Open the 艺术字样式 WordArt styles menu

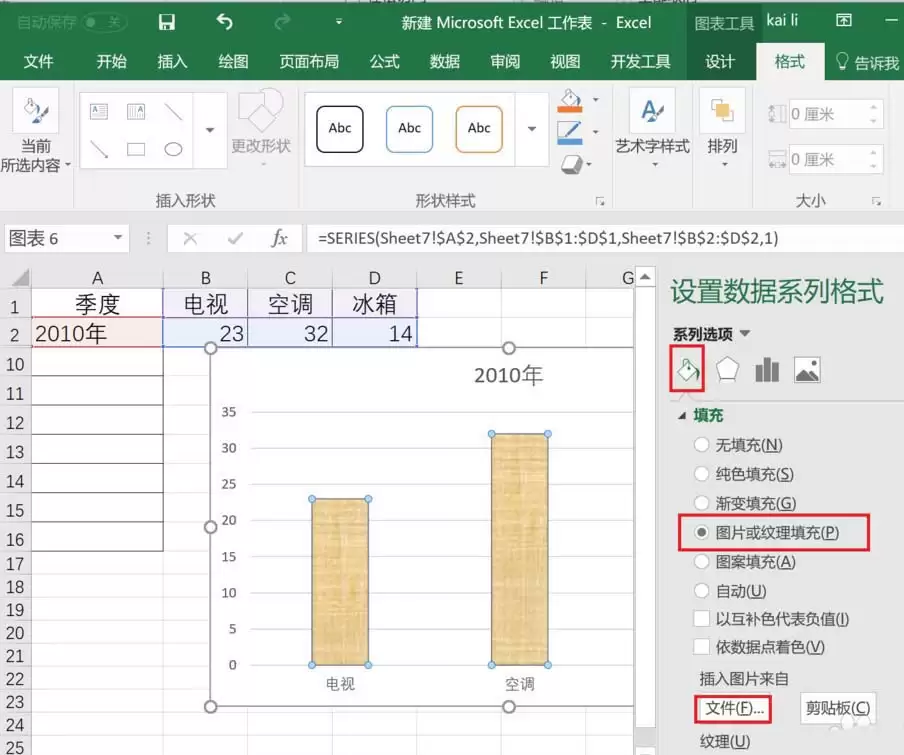pyautogui.click(x=652, y=130)
